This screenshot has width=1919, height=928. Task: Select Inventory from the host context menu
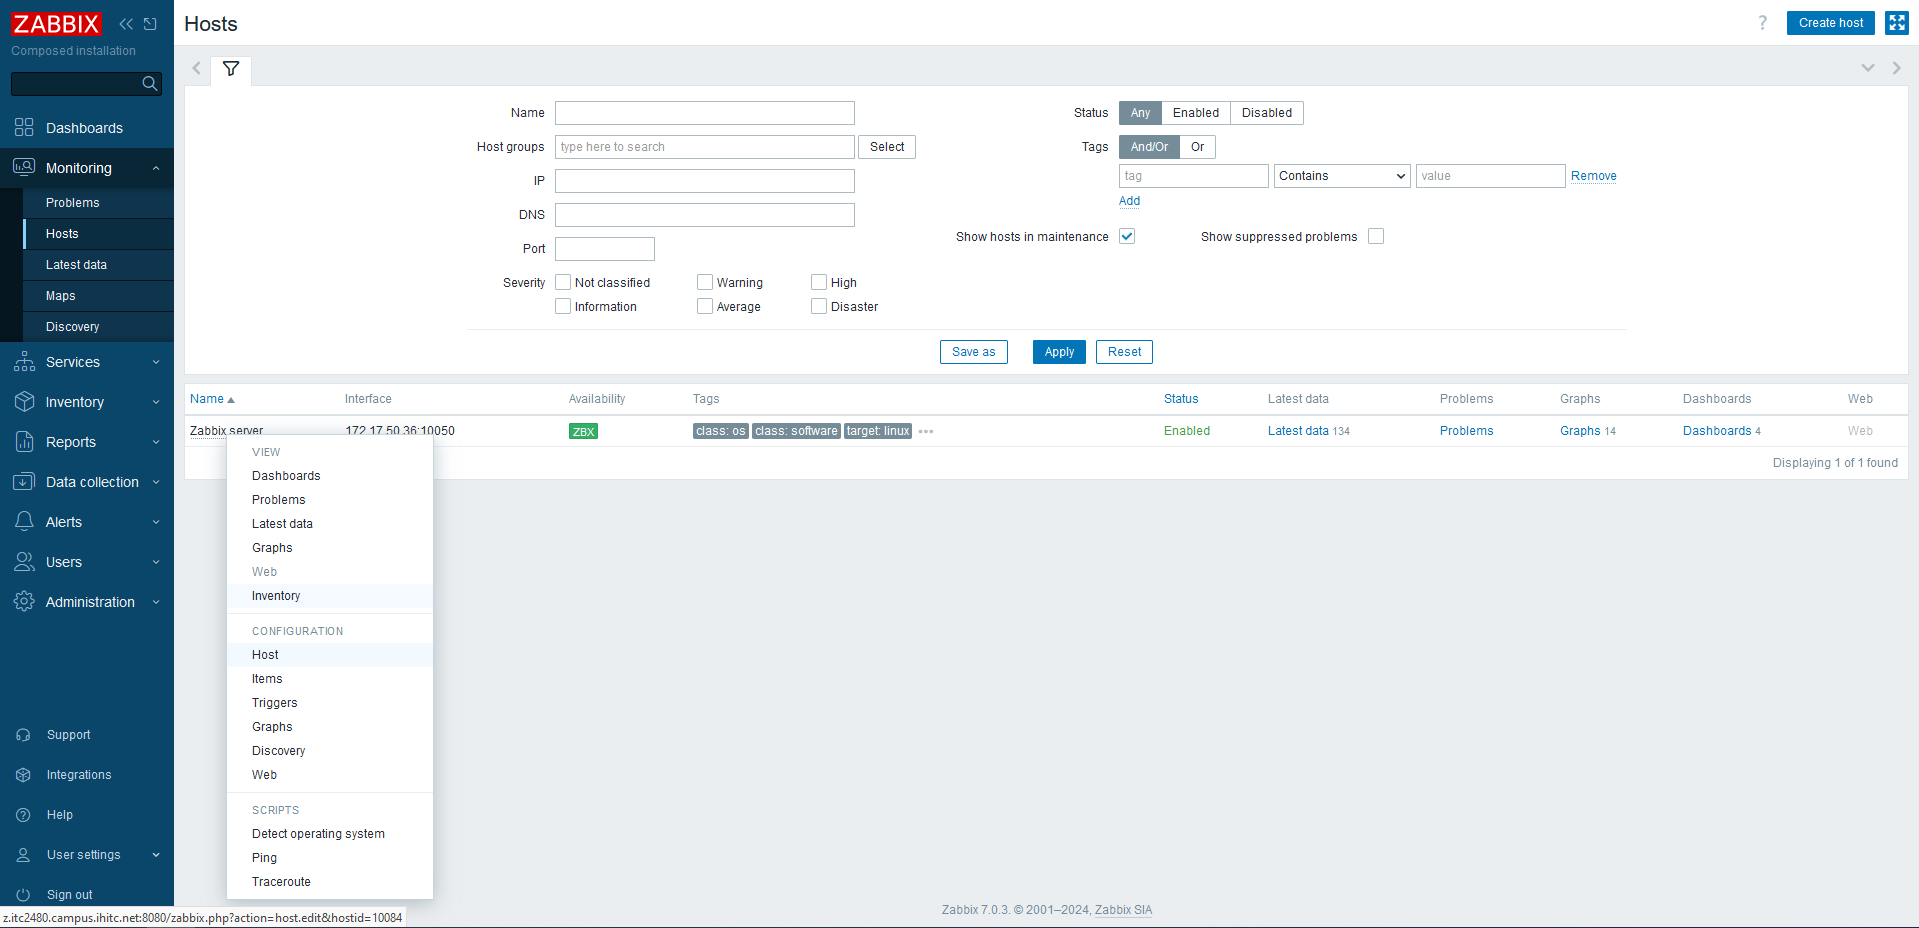[276, 596]
